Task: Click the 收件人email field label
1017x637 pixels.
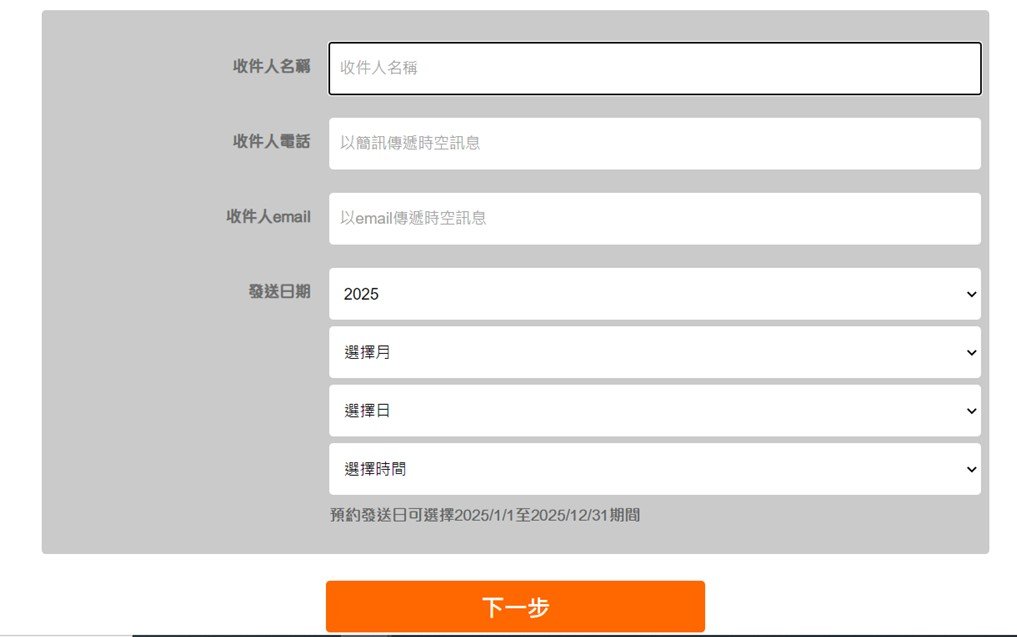Action: (x=268, y=217)
